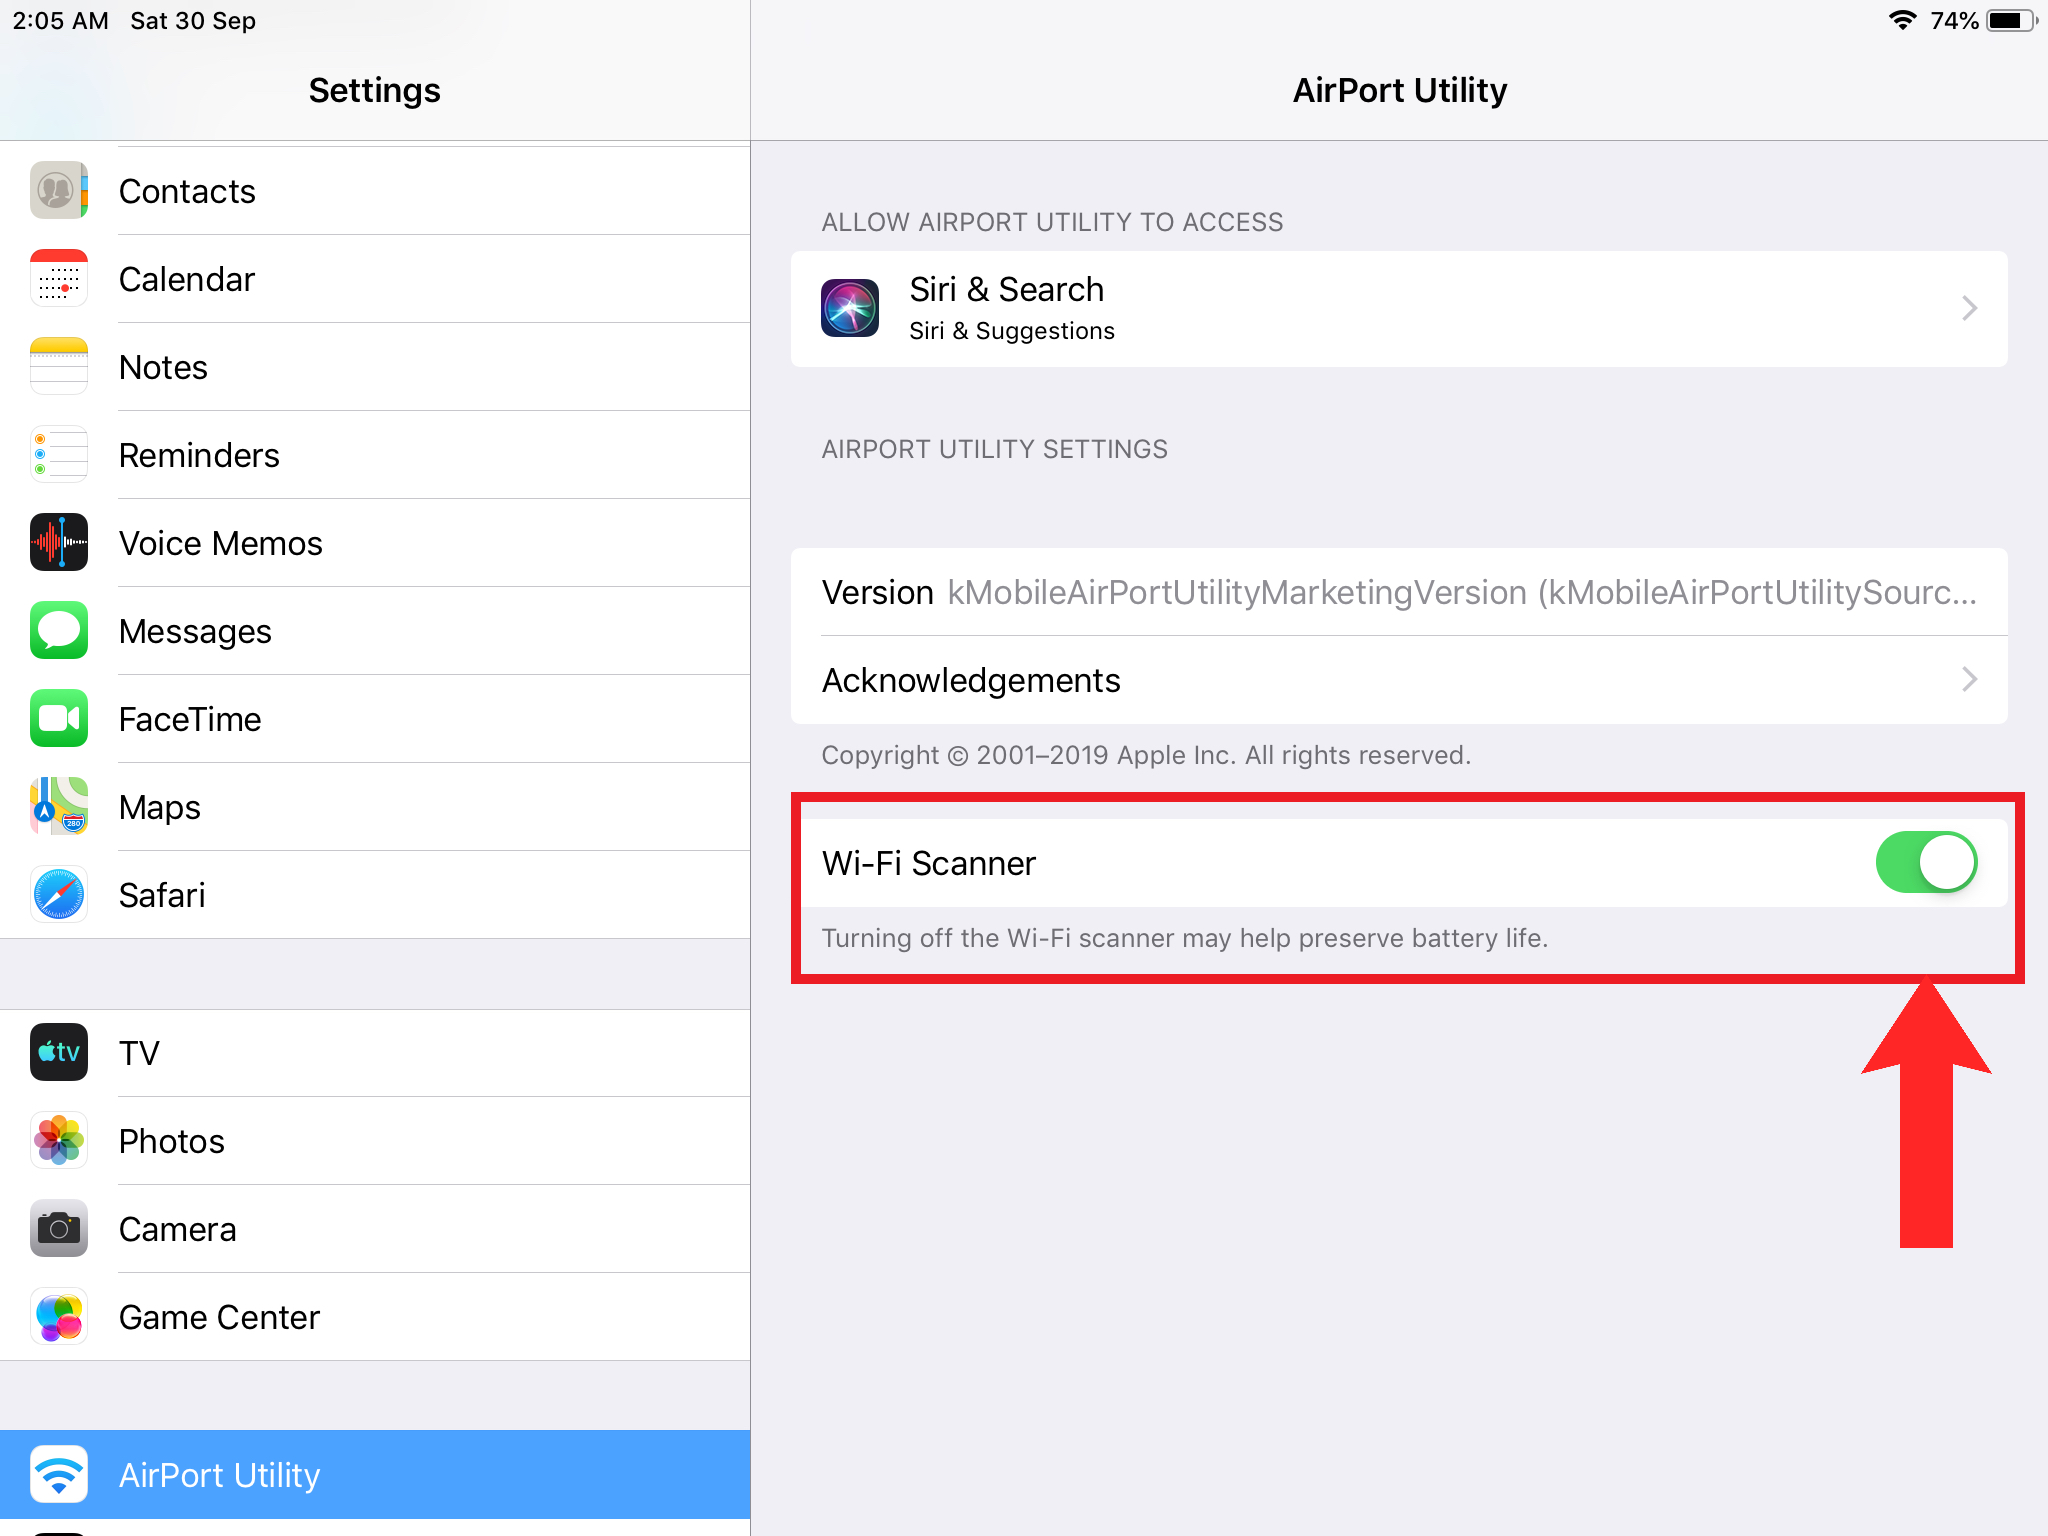Open the Photos flower icon
2048x1536 pixels.
pyautogui.click(x=59, y=1140)
